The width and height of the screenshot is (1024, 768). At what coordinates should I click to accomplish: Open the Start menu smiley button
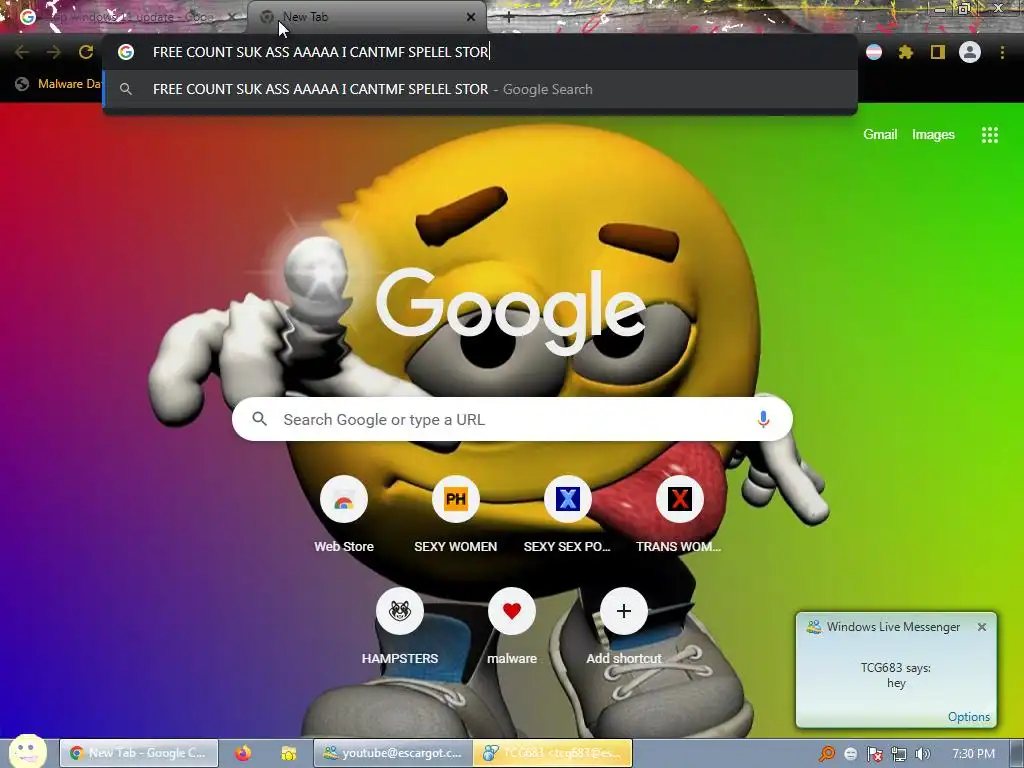[x=27, y=751]
